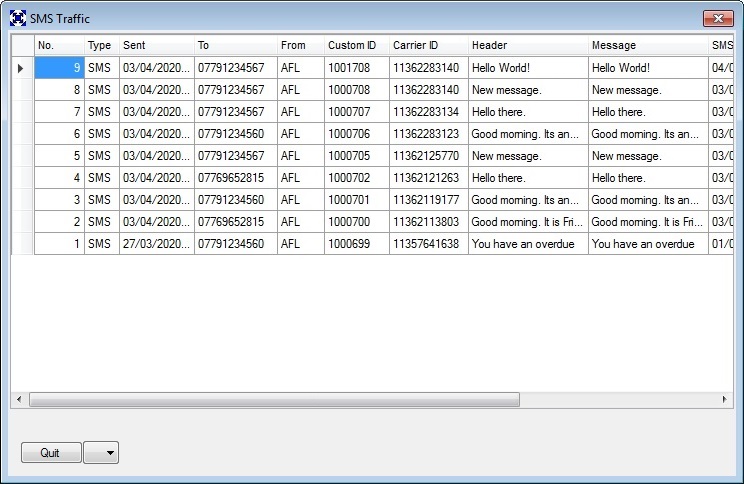Sort by the Sent column header
Image resolution: width=744 pixels, height=484 pixels.
(157, 46)
